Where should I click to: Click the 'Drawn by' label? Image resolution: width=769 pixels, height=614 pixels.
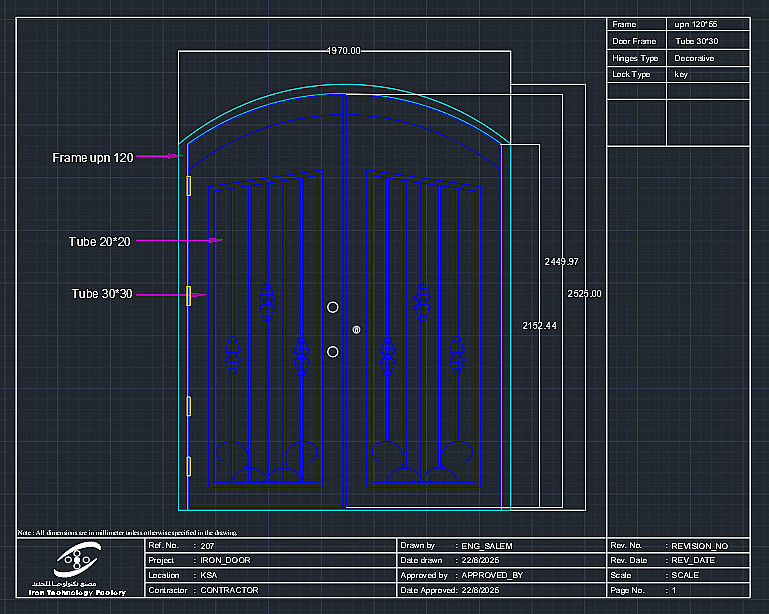(x=417, y=545)
